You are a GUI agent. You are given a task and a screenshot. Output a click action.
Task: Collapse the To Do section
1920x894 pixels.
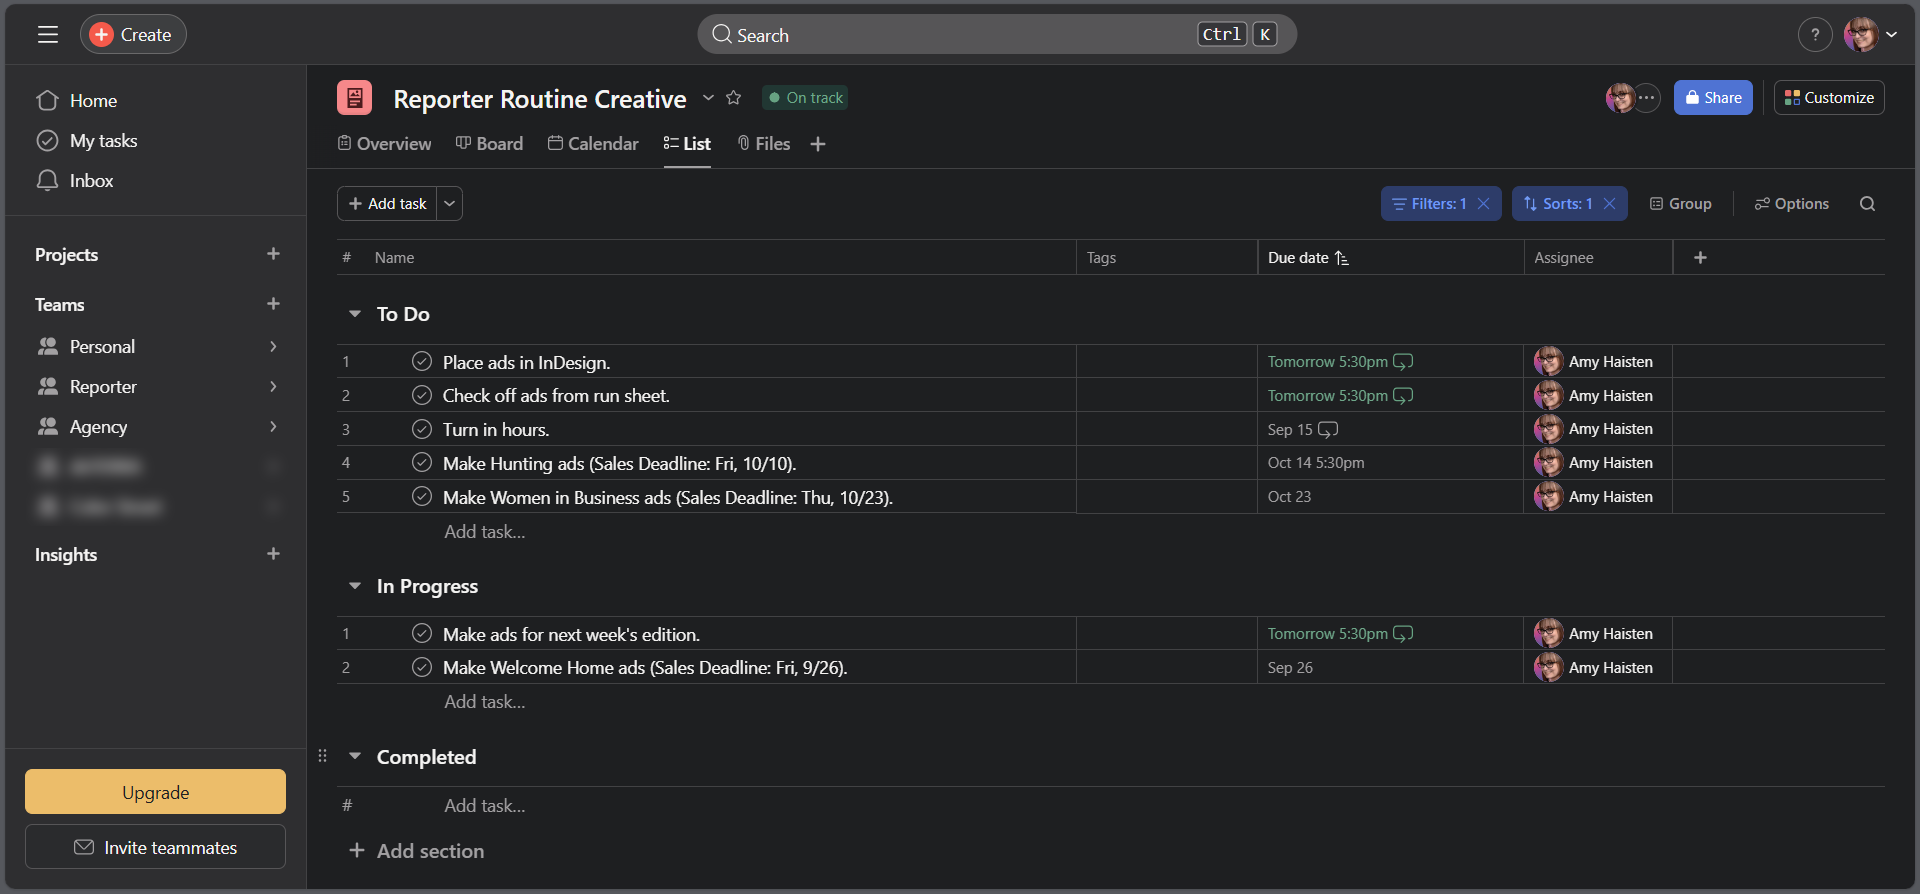pos(354,314)
